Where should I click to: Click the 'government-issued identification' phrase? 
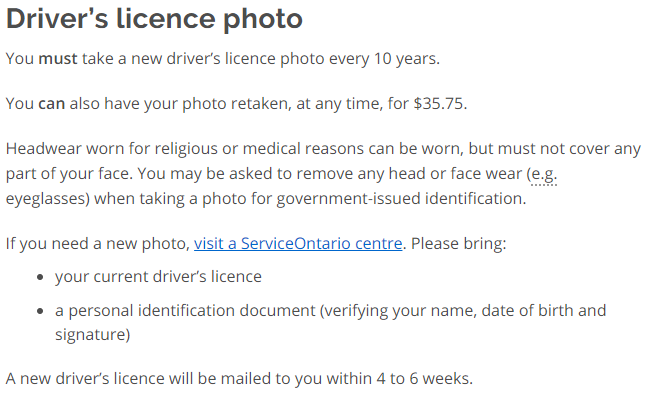(399, 199)
